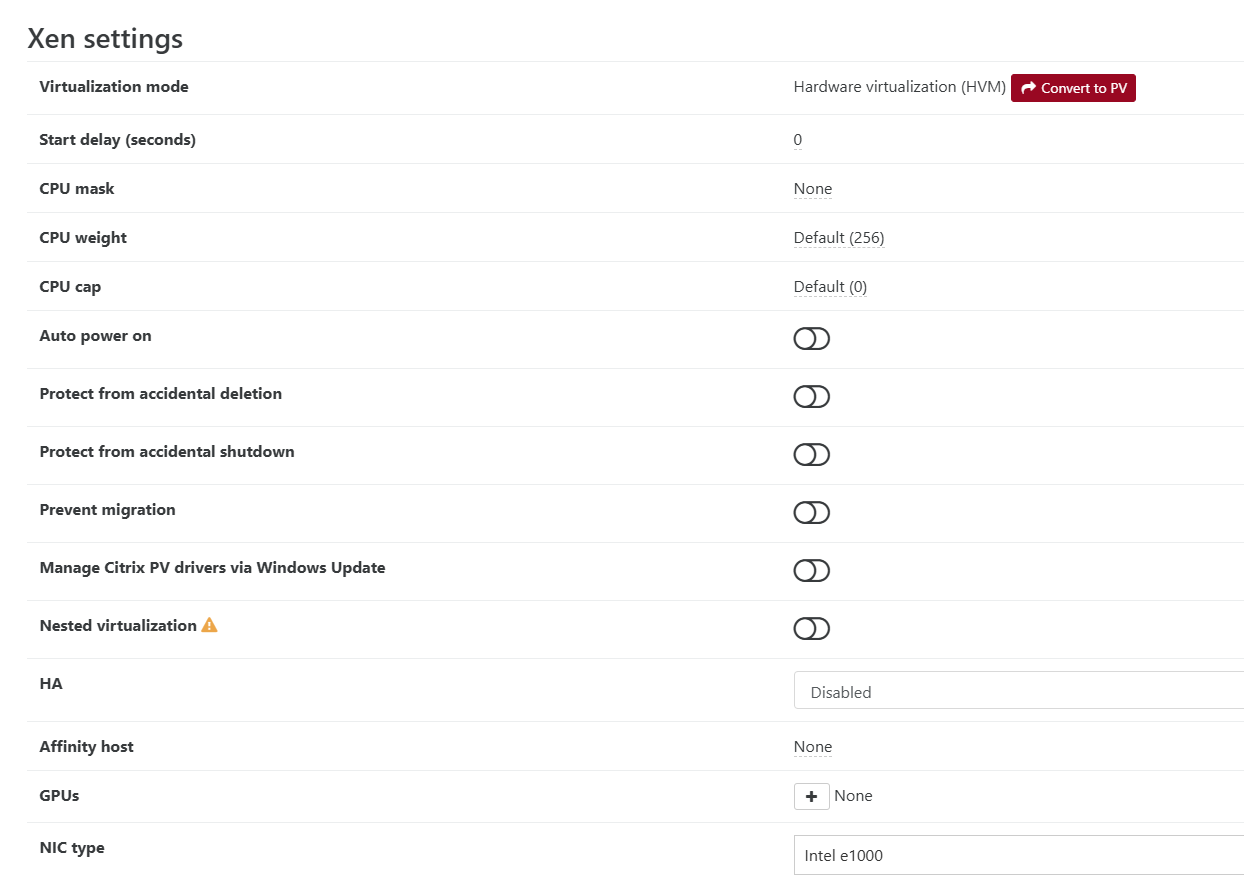Enable Auto power on
This screenshot has height=881, width=1244.
coord(811,338)
